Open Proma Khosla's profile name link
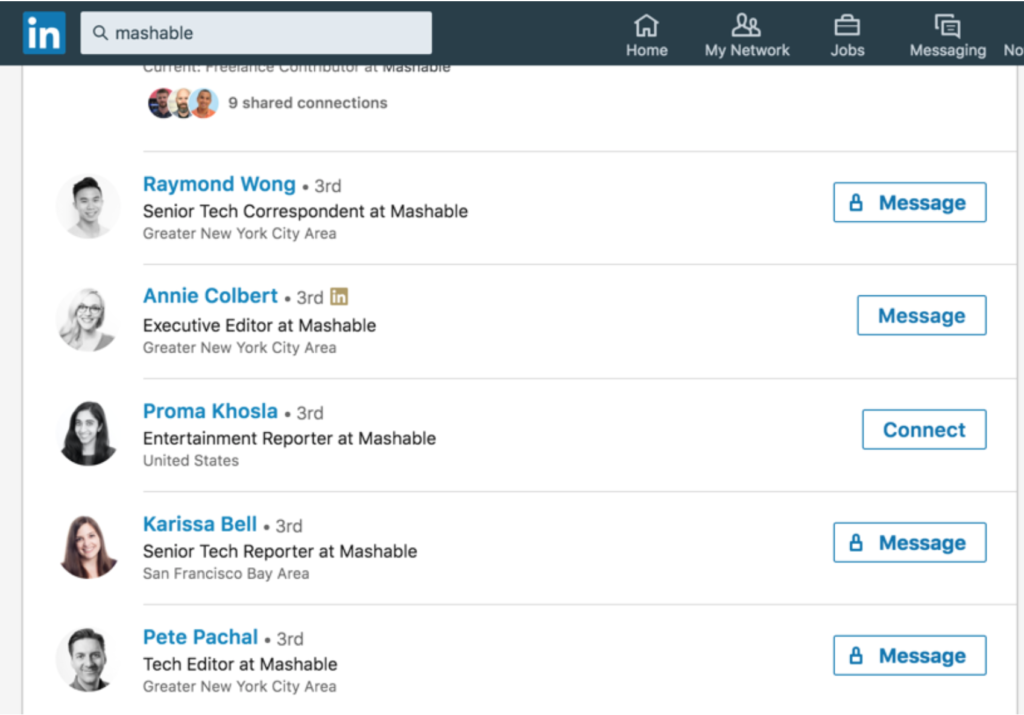The image size is (1024, 715). point(210,412)
